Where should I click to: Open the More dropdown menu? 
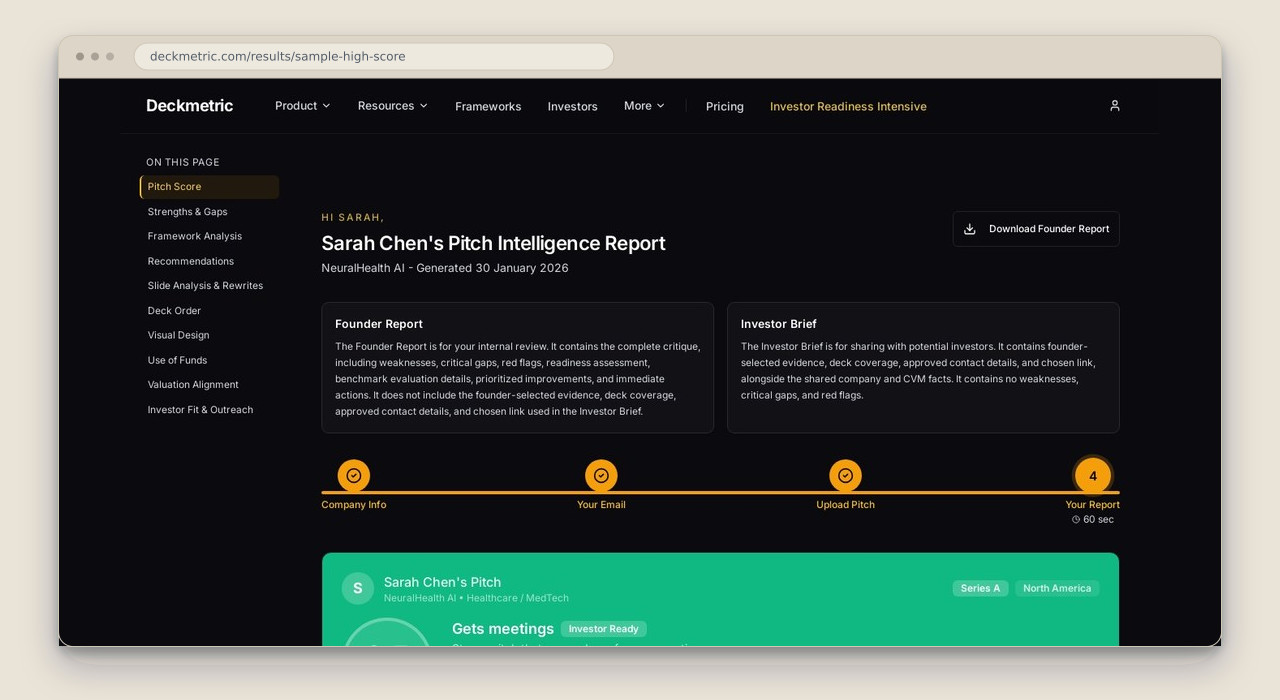(644, 106)
